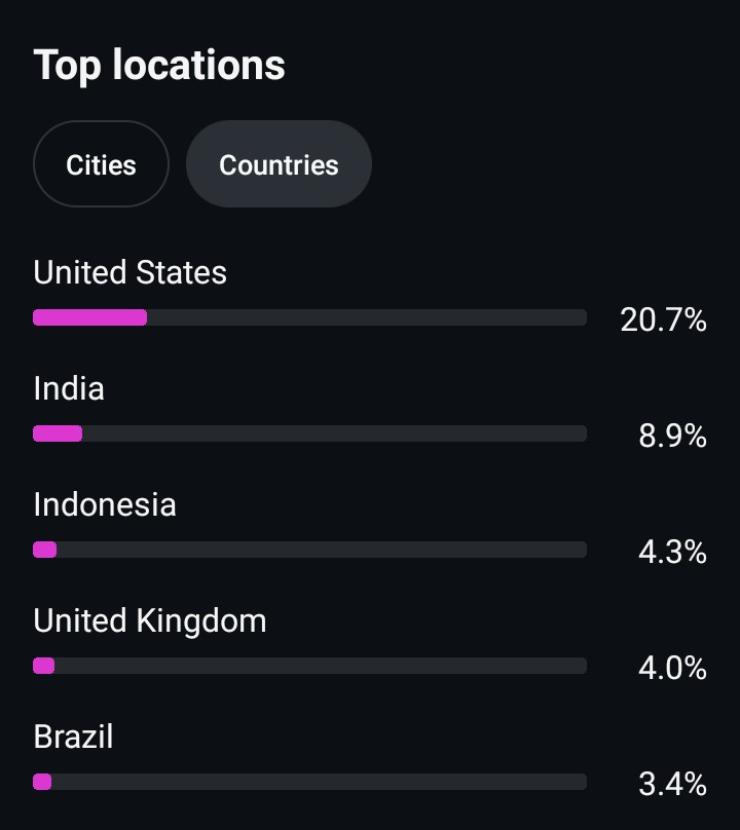Select the Countries tab
The height and width of the screenshot is (830, 740).
(x=279, y=164)
